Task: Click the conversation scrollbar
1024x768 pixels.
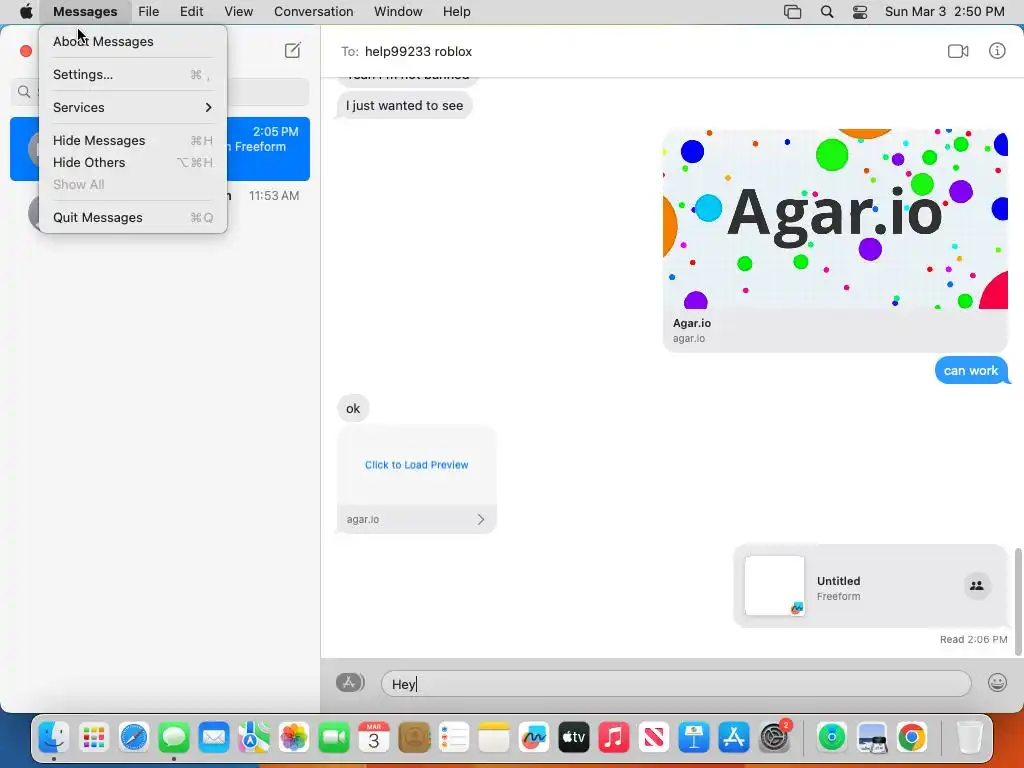Action: 1018,601
